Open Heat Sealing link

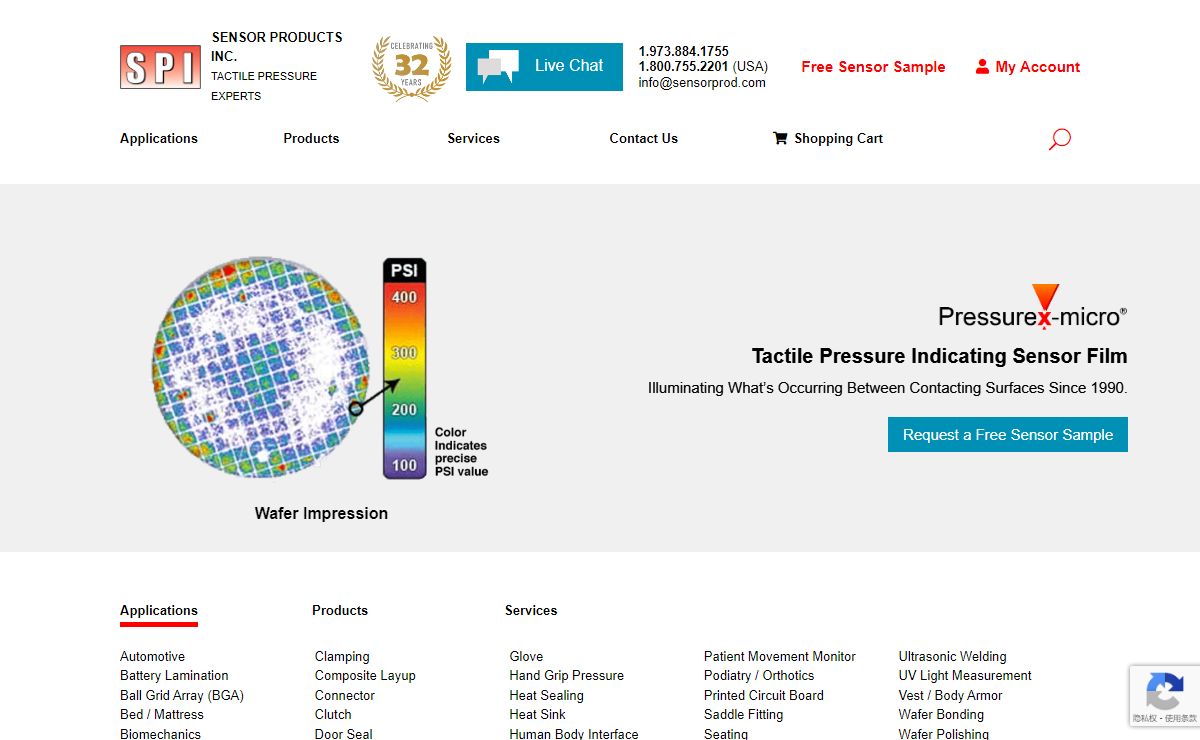tap(546, 695)
